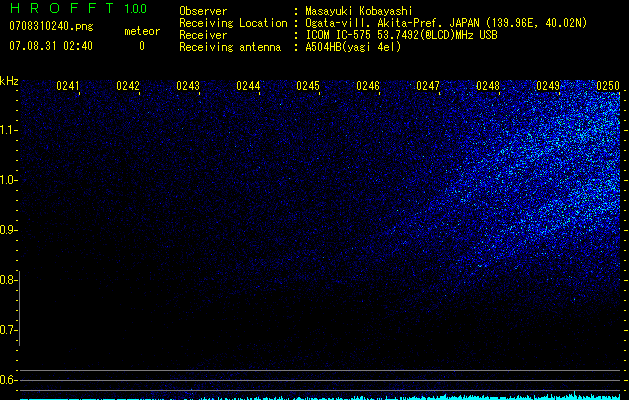
Task: Click the Receiving Location label
Action: pyautogui.click(x=233, y=23)
